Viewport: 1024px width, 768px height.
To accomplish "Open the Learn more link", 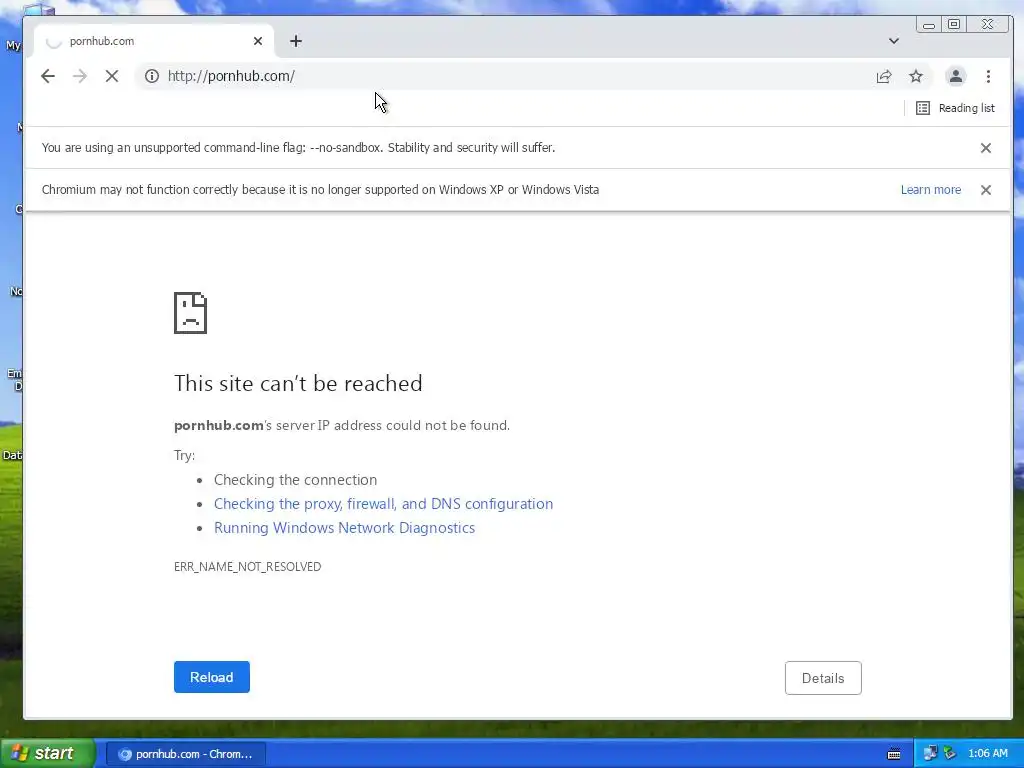I will coord(931,190).
